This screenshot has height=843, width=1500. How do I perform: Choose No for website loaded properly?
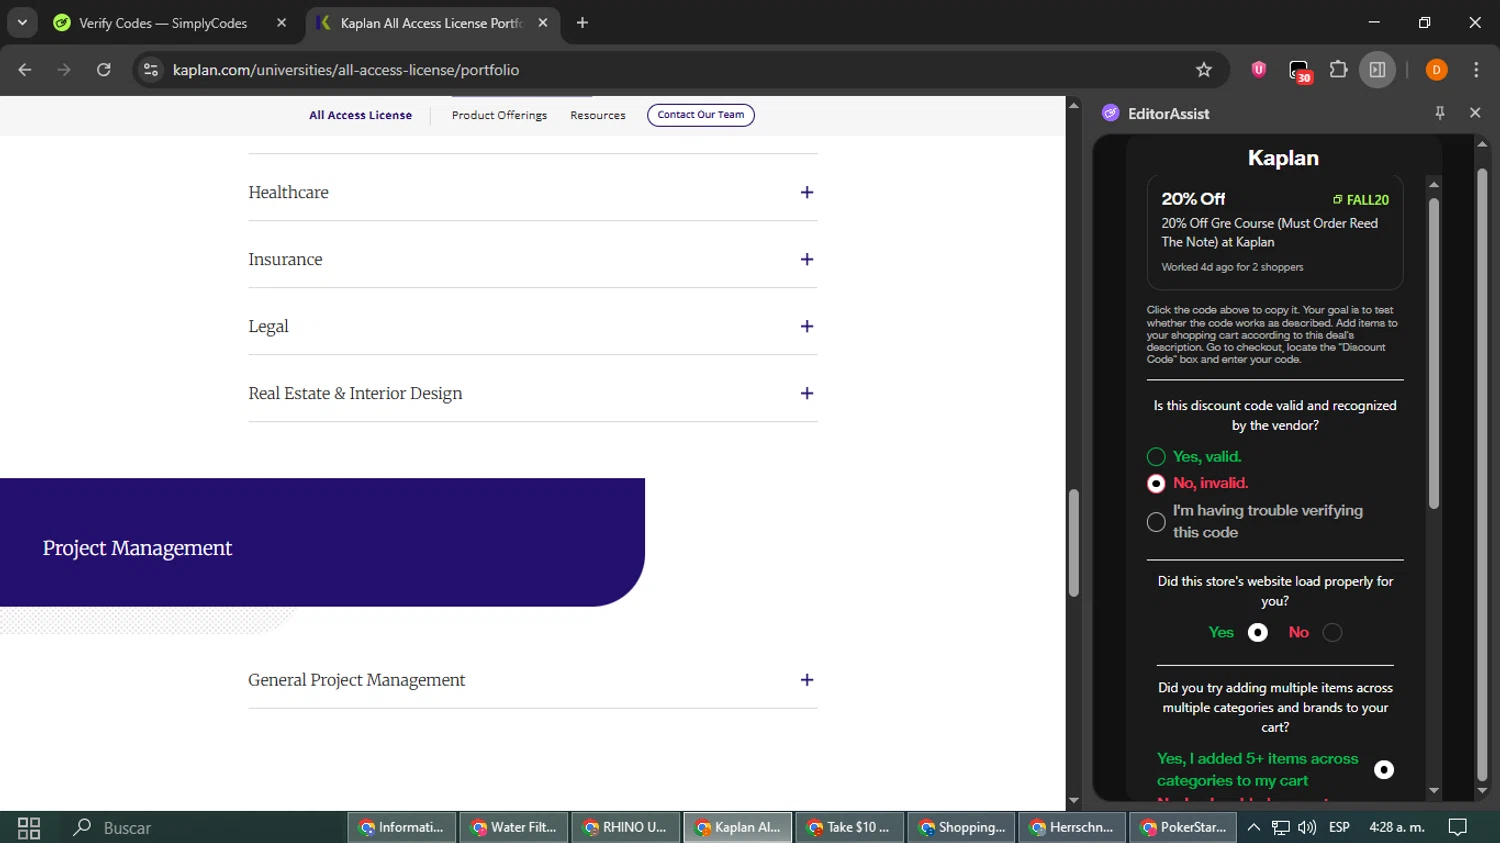[x=1332, y=632]
